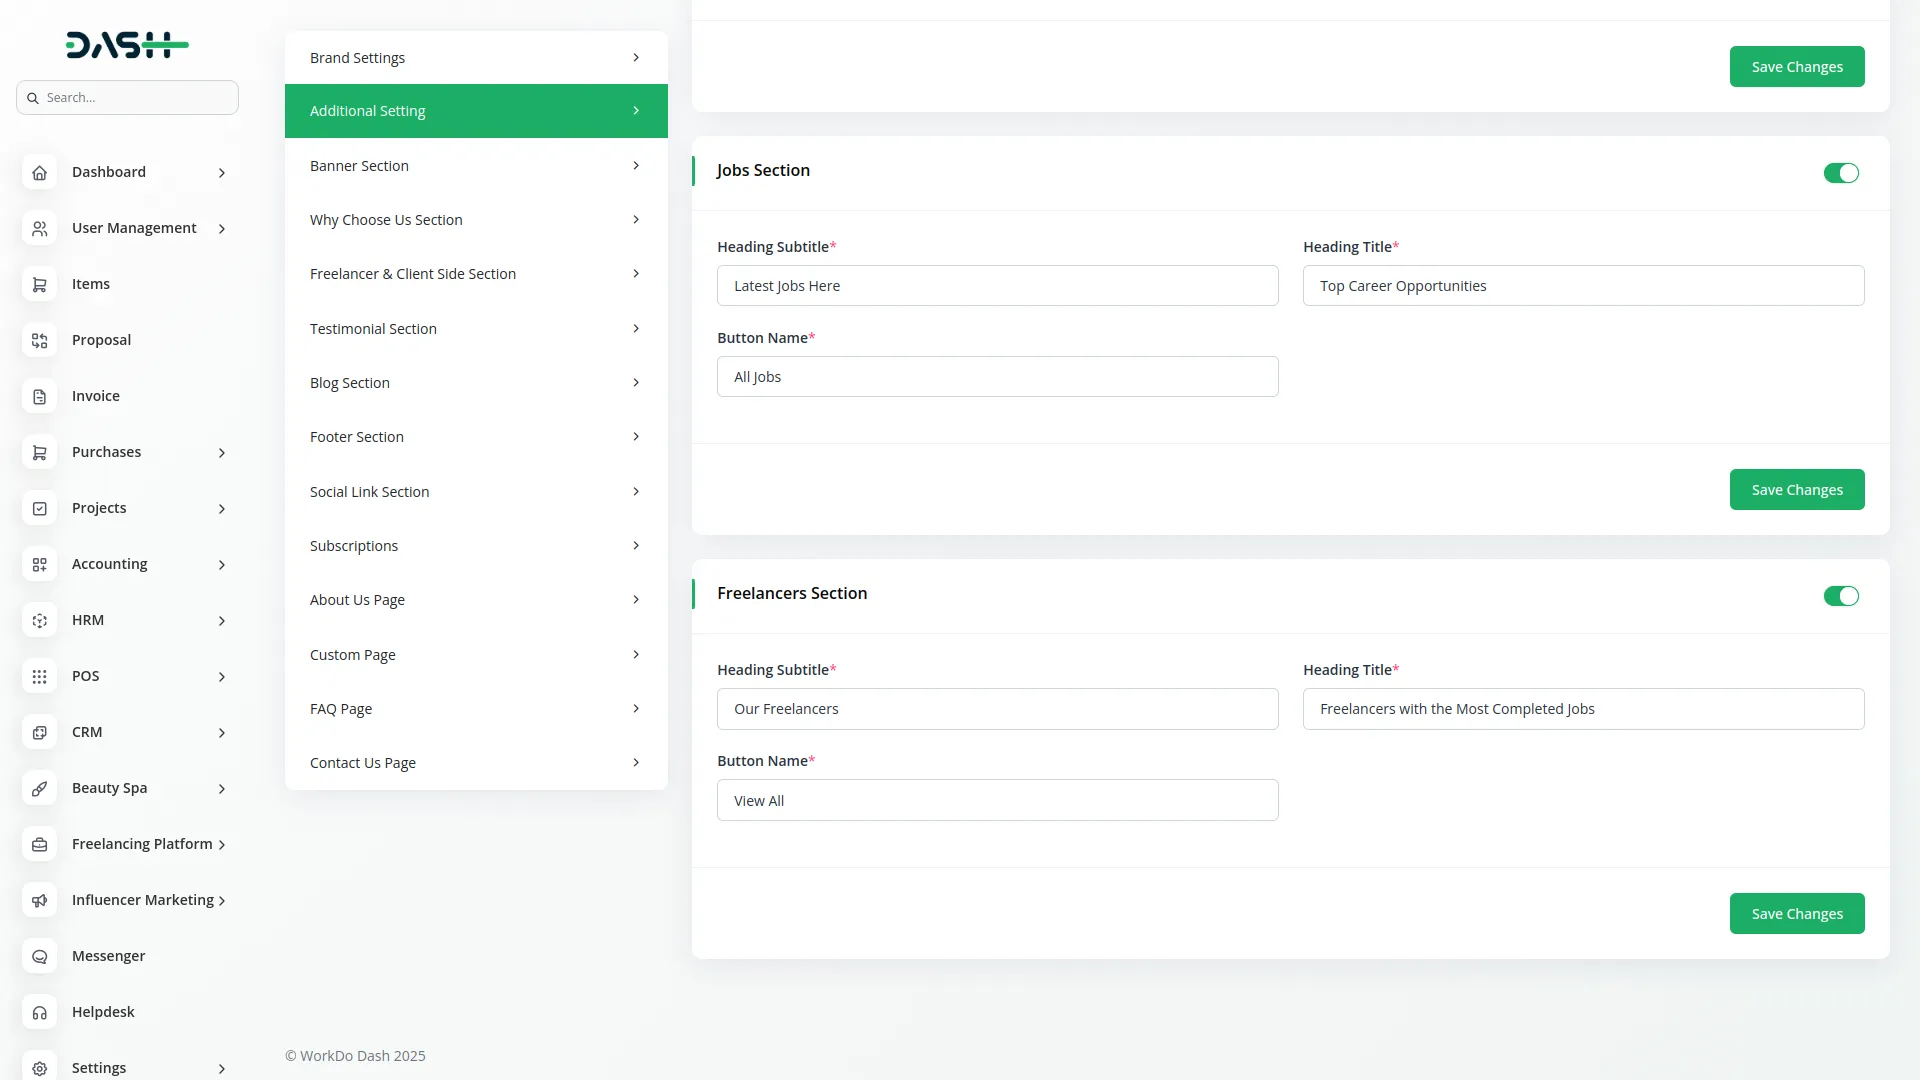Image resolution: width=1920 pixels, height=1080 pixels.
Task: Expand the Freelancing Platform menu
Action: pyautogui.click(x=222, y=844)
